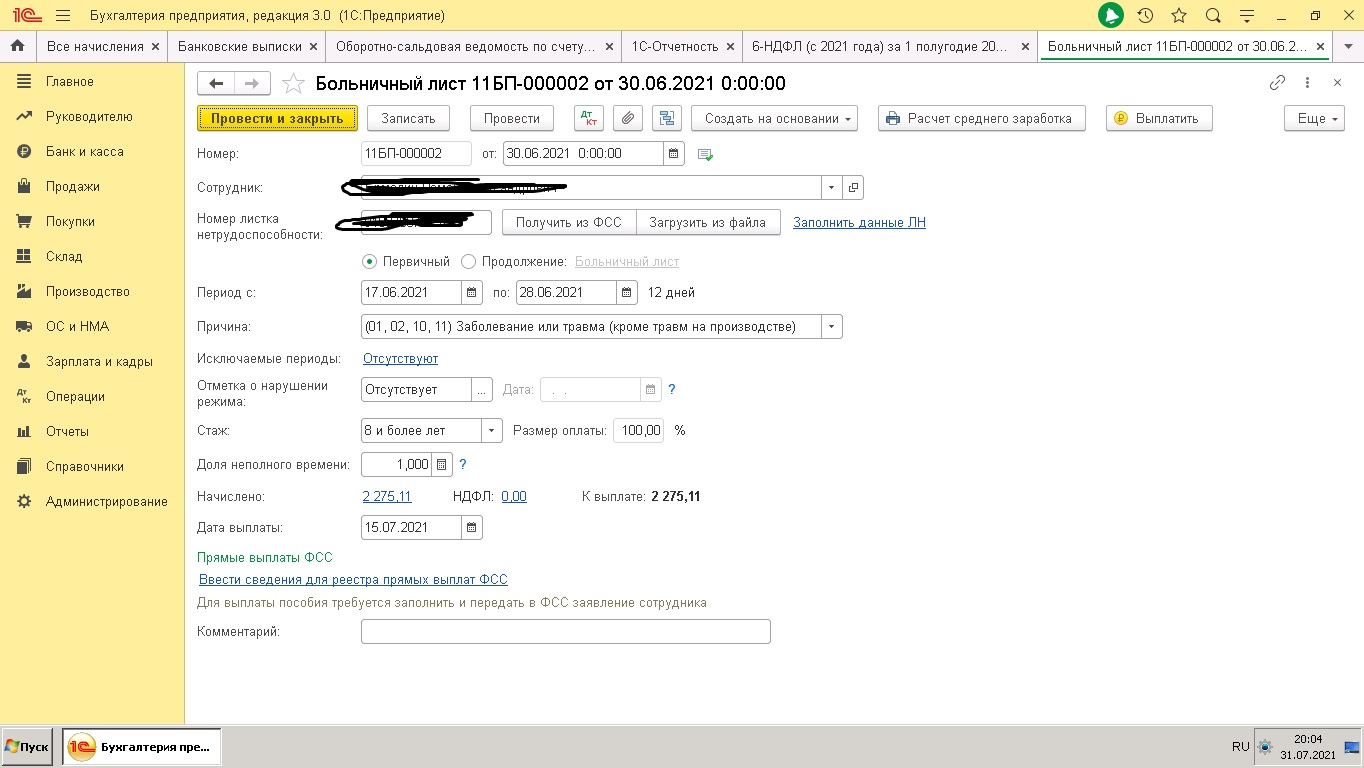Focus Размер оплаты percentage field
Image resolution: width=1364 pixels, height=768 pixels.
[638, 431]
